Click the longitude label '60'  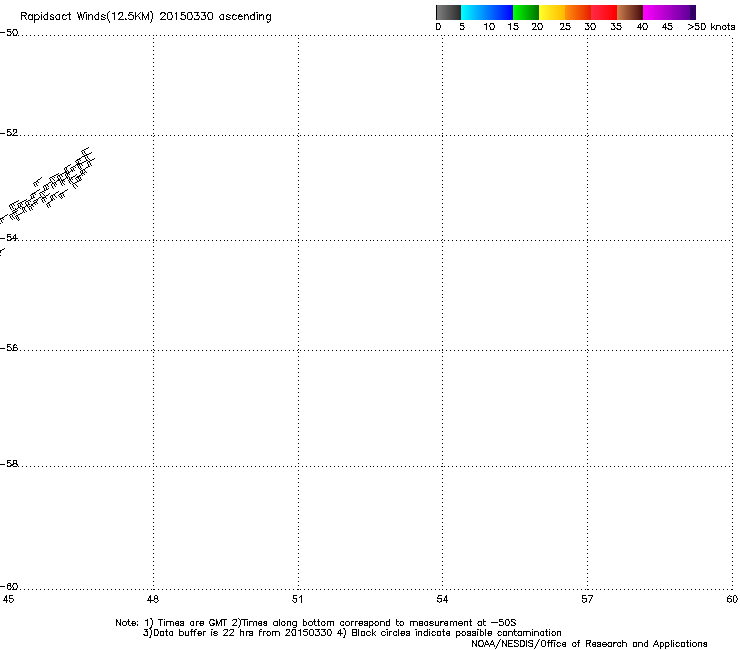[732, 599]
